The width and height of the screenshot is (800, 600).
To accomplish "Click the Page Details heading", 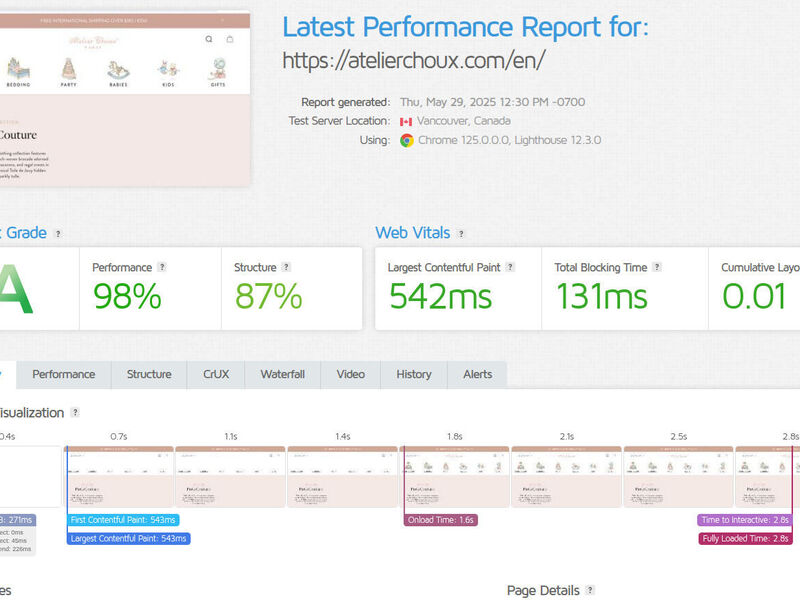I will [543, 590].
